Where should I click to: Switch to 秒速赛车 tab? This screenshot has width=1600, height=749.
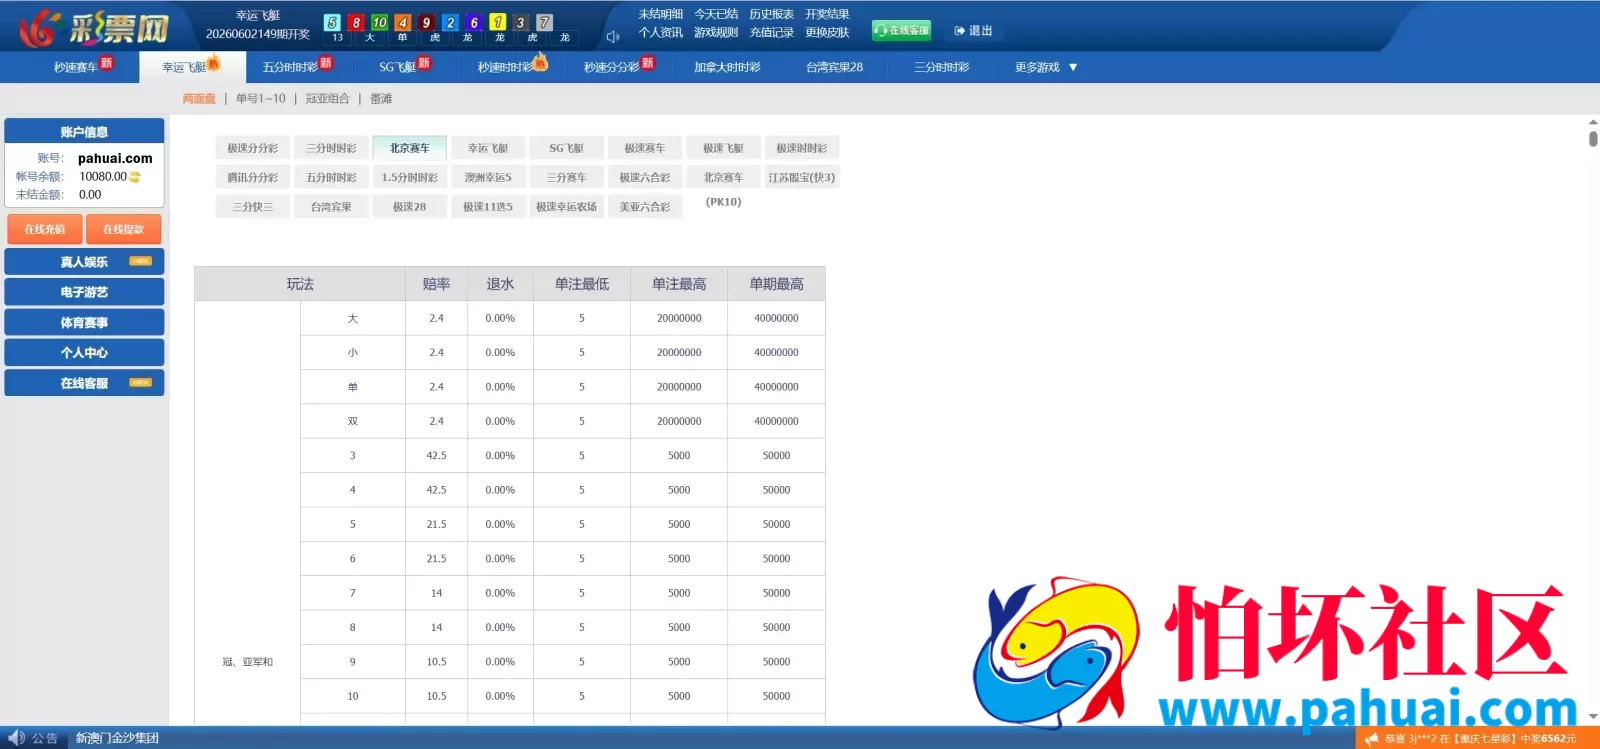(x=76, y=67)
